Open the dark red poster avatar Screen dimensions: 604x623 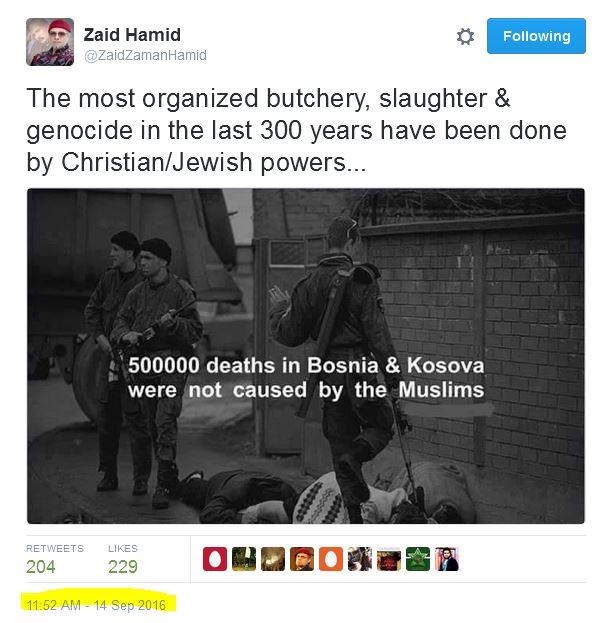pos(389,559)
